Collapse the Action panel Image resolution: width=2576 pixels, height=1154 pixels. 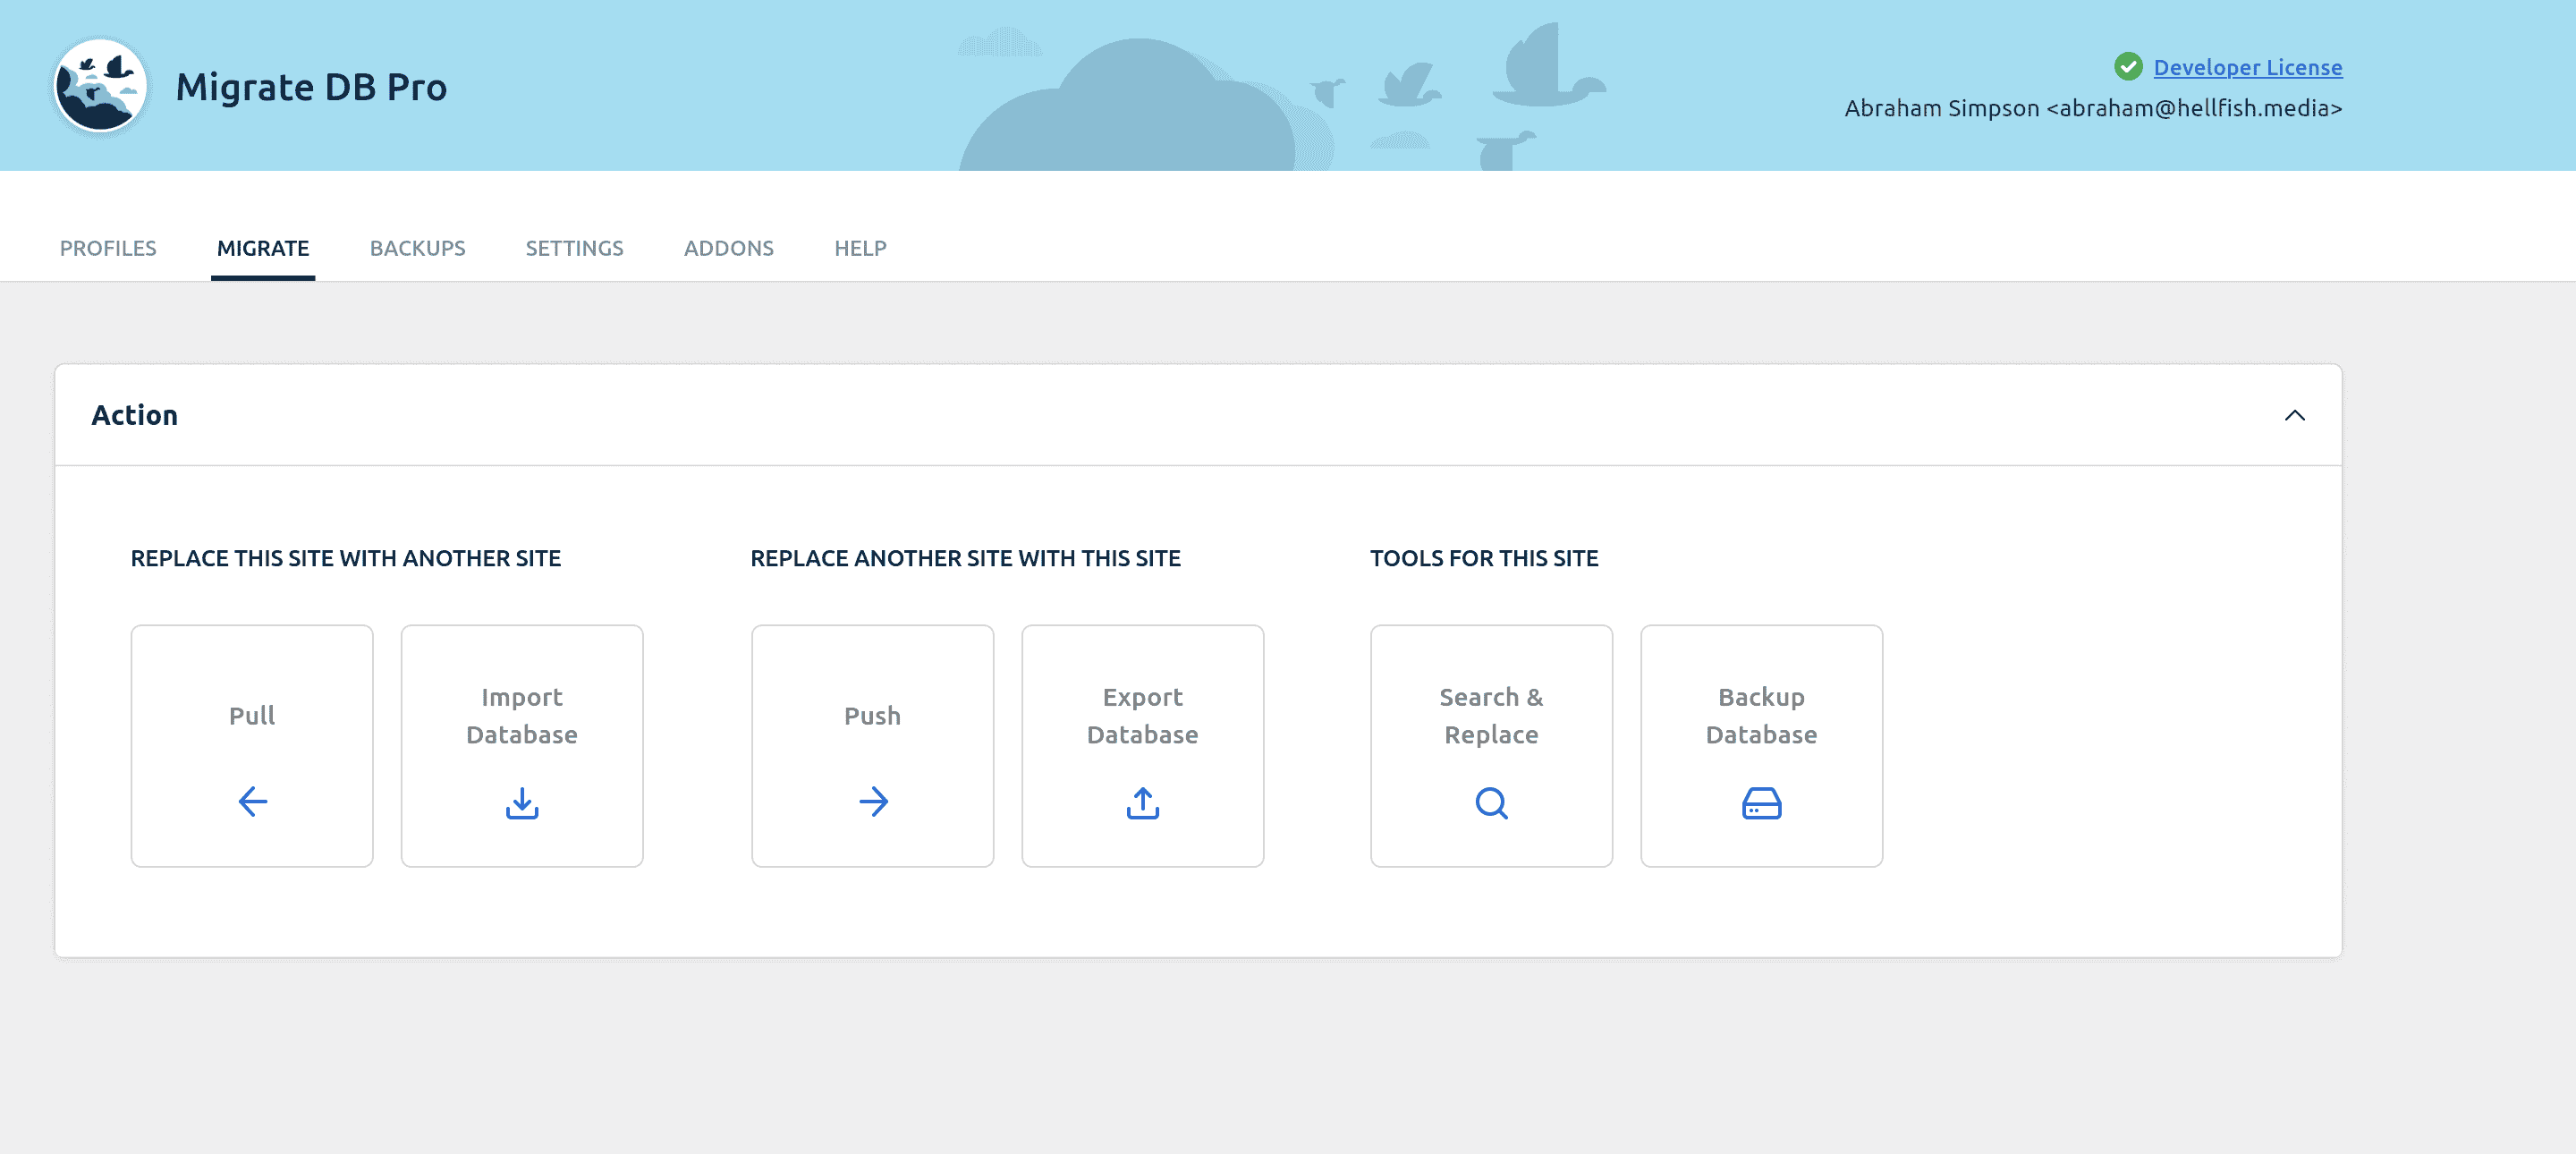click(x=2295, y=415)
